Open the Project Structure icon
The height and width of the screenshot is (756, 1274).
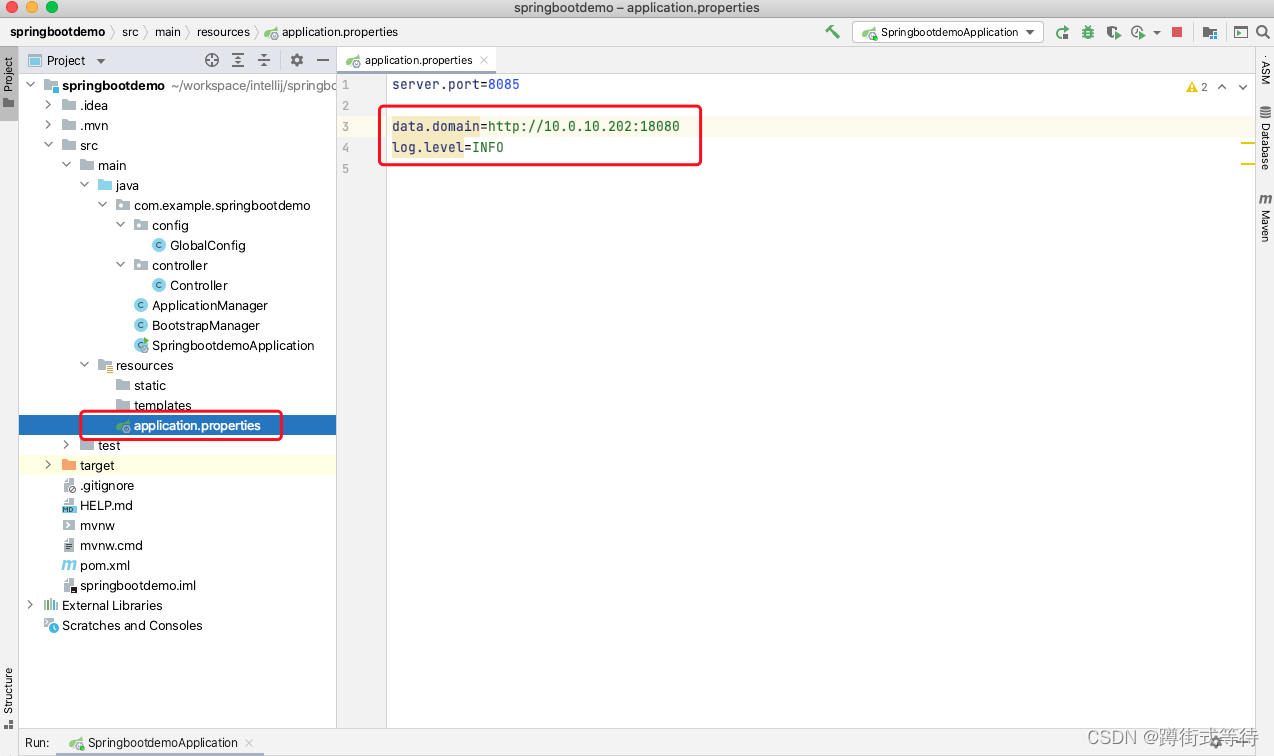point(1210,32)
